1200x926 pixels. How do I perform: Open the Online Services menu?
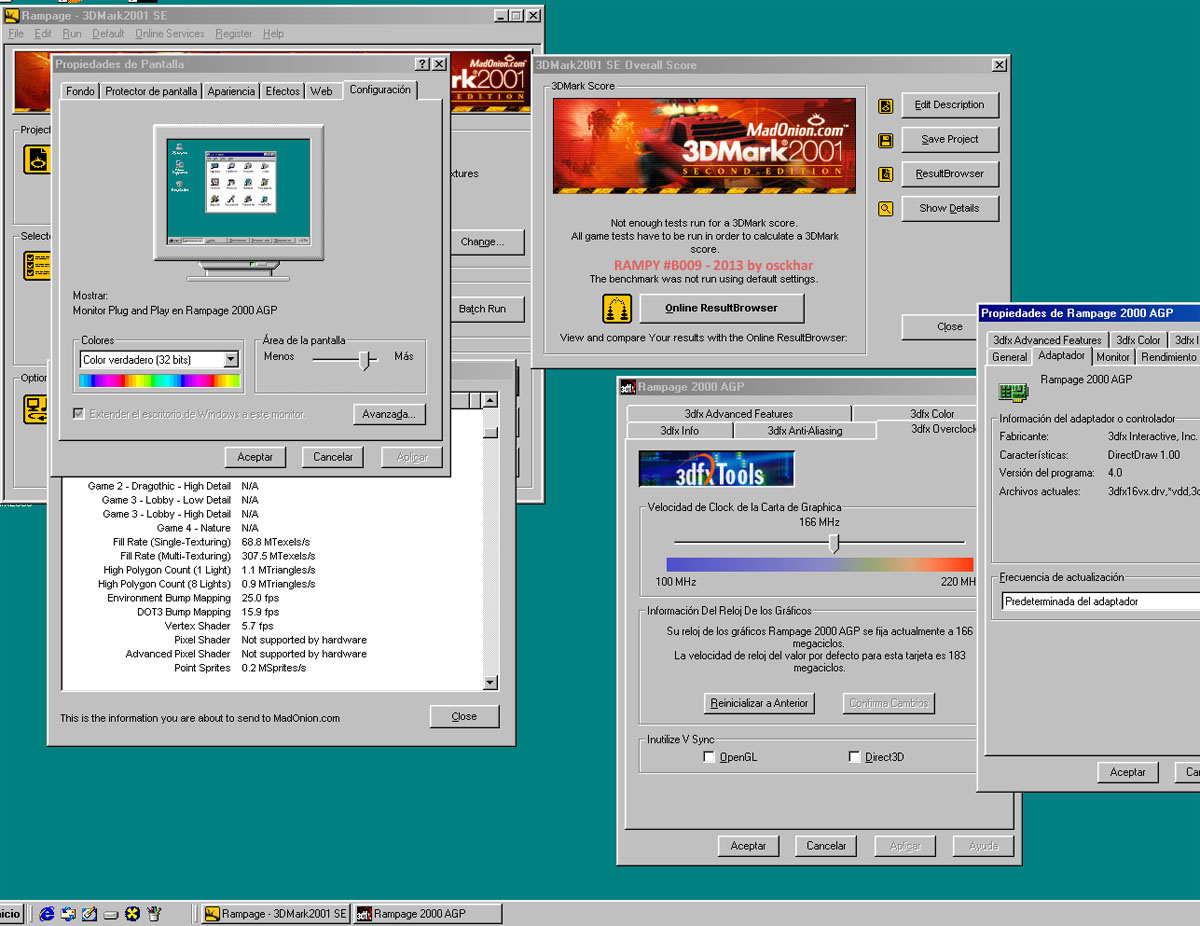coord(169,34)
